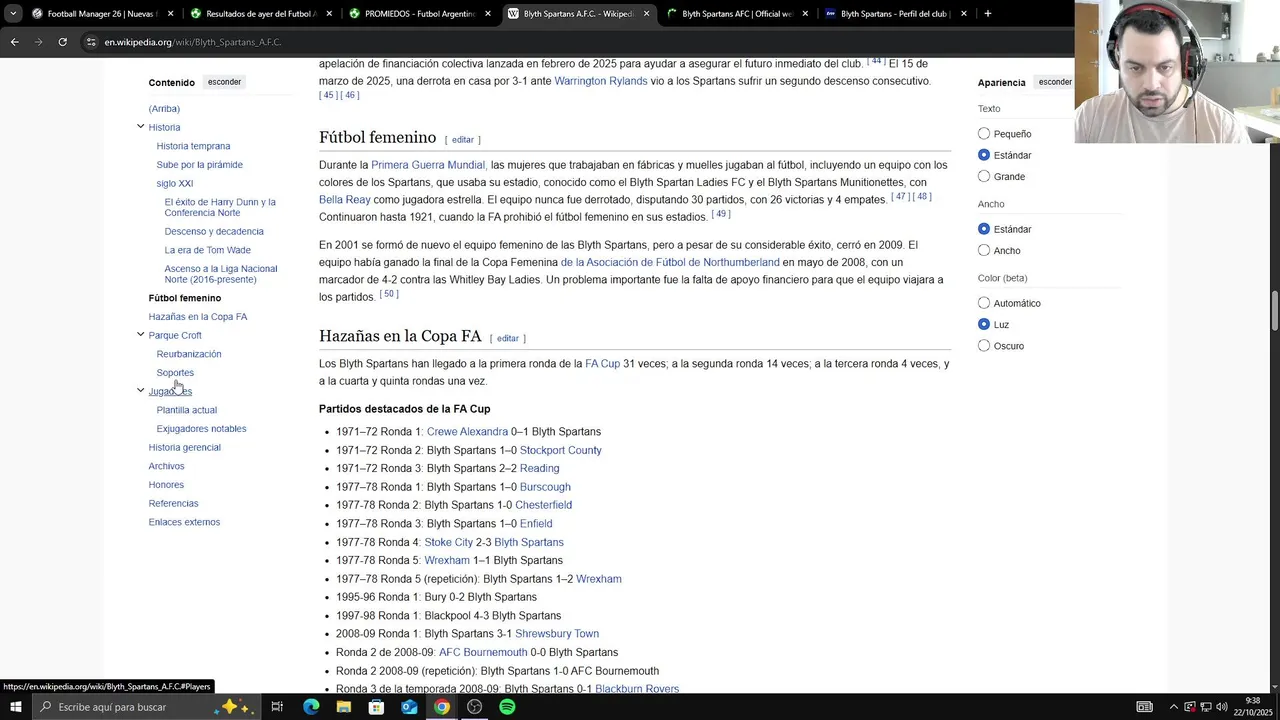This screenshot has width=1280, height=720.
Task: Open site information icon in address bar
Action: [91, 42]
